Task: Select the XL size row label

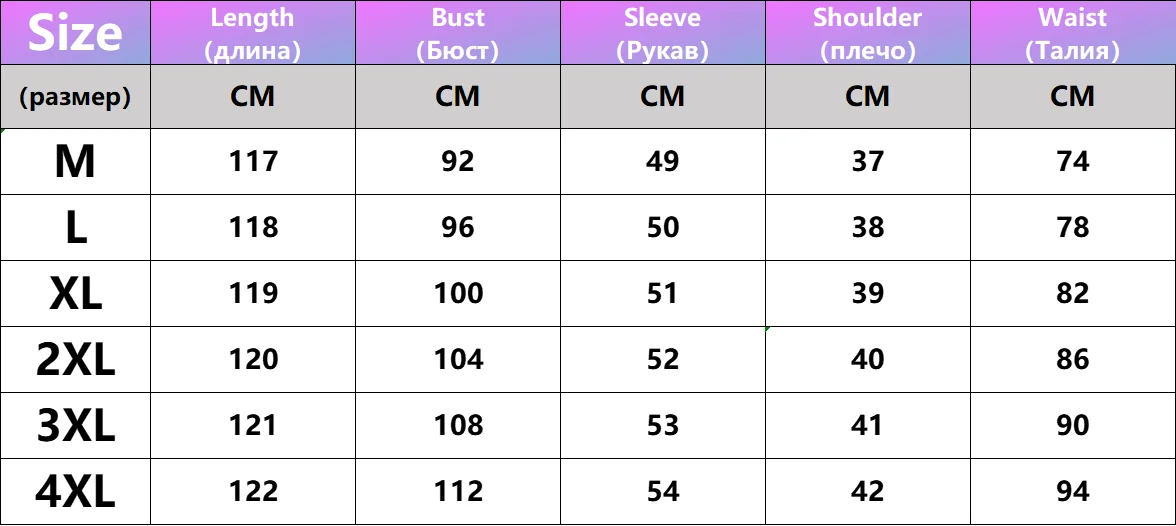Action: 75,293
